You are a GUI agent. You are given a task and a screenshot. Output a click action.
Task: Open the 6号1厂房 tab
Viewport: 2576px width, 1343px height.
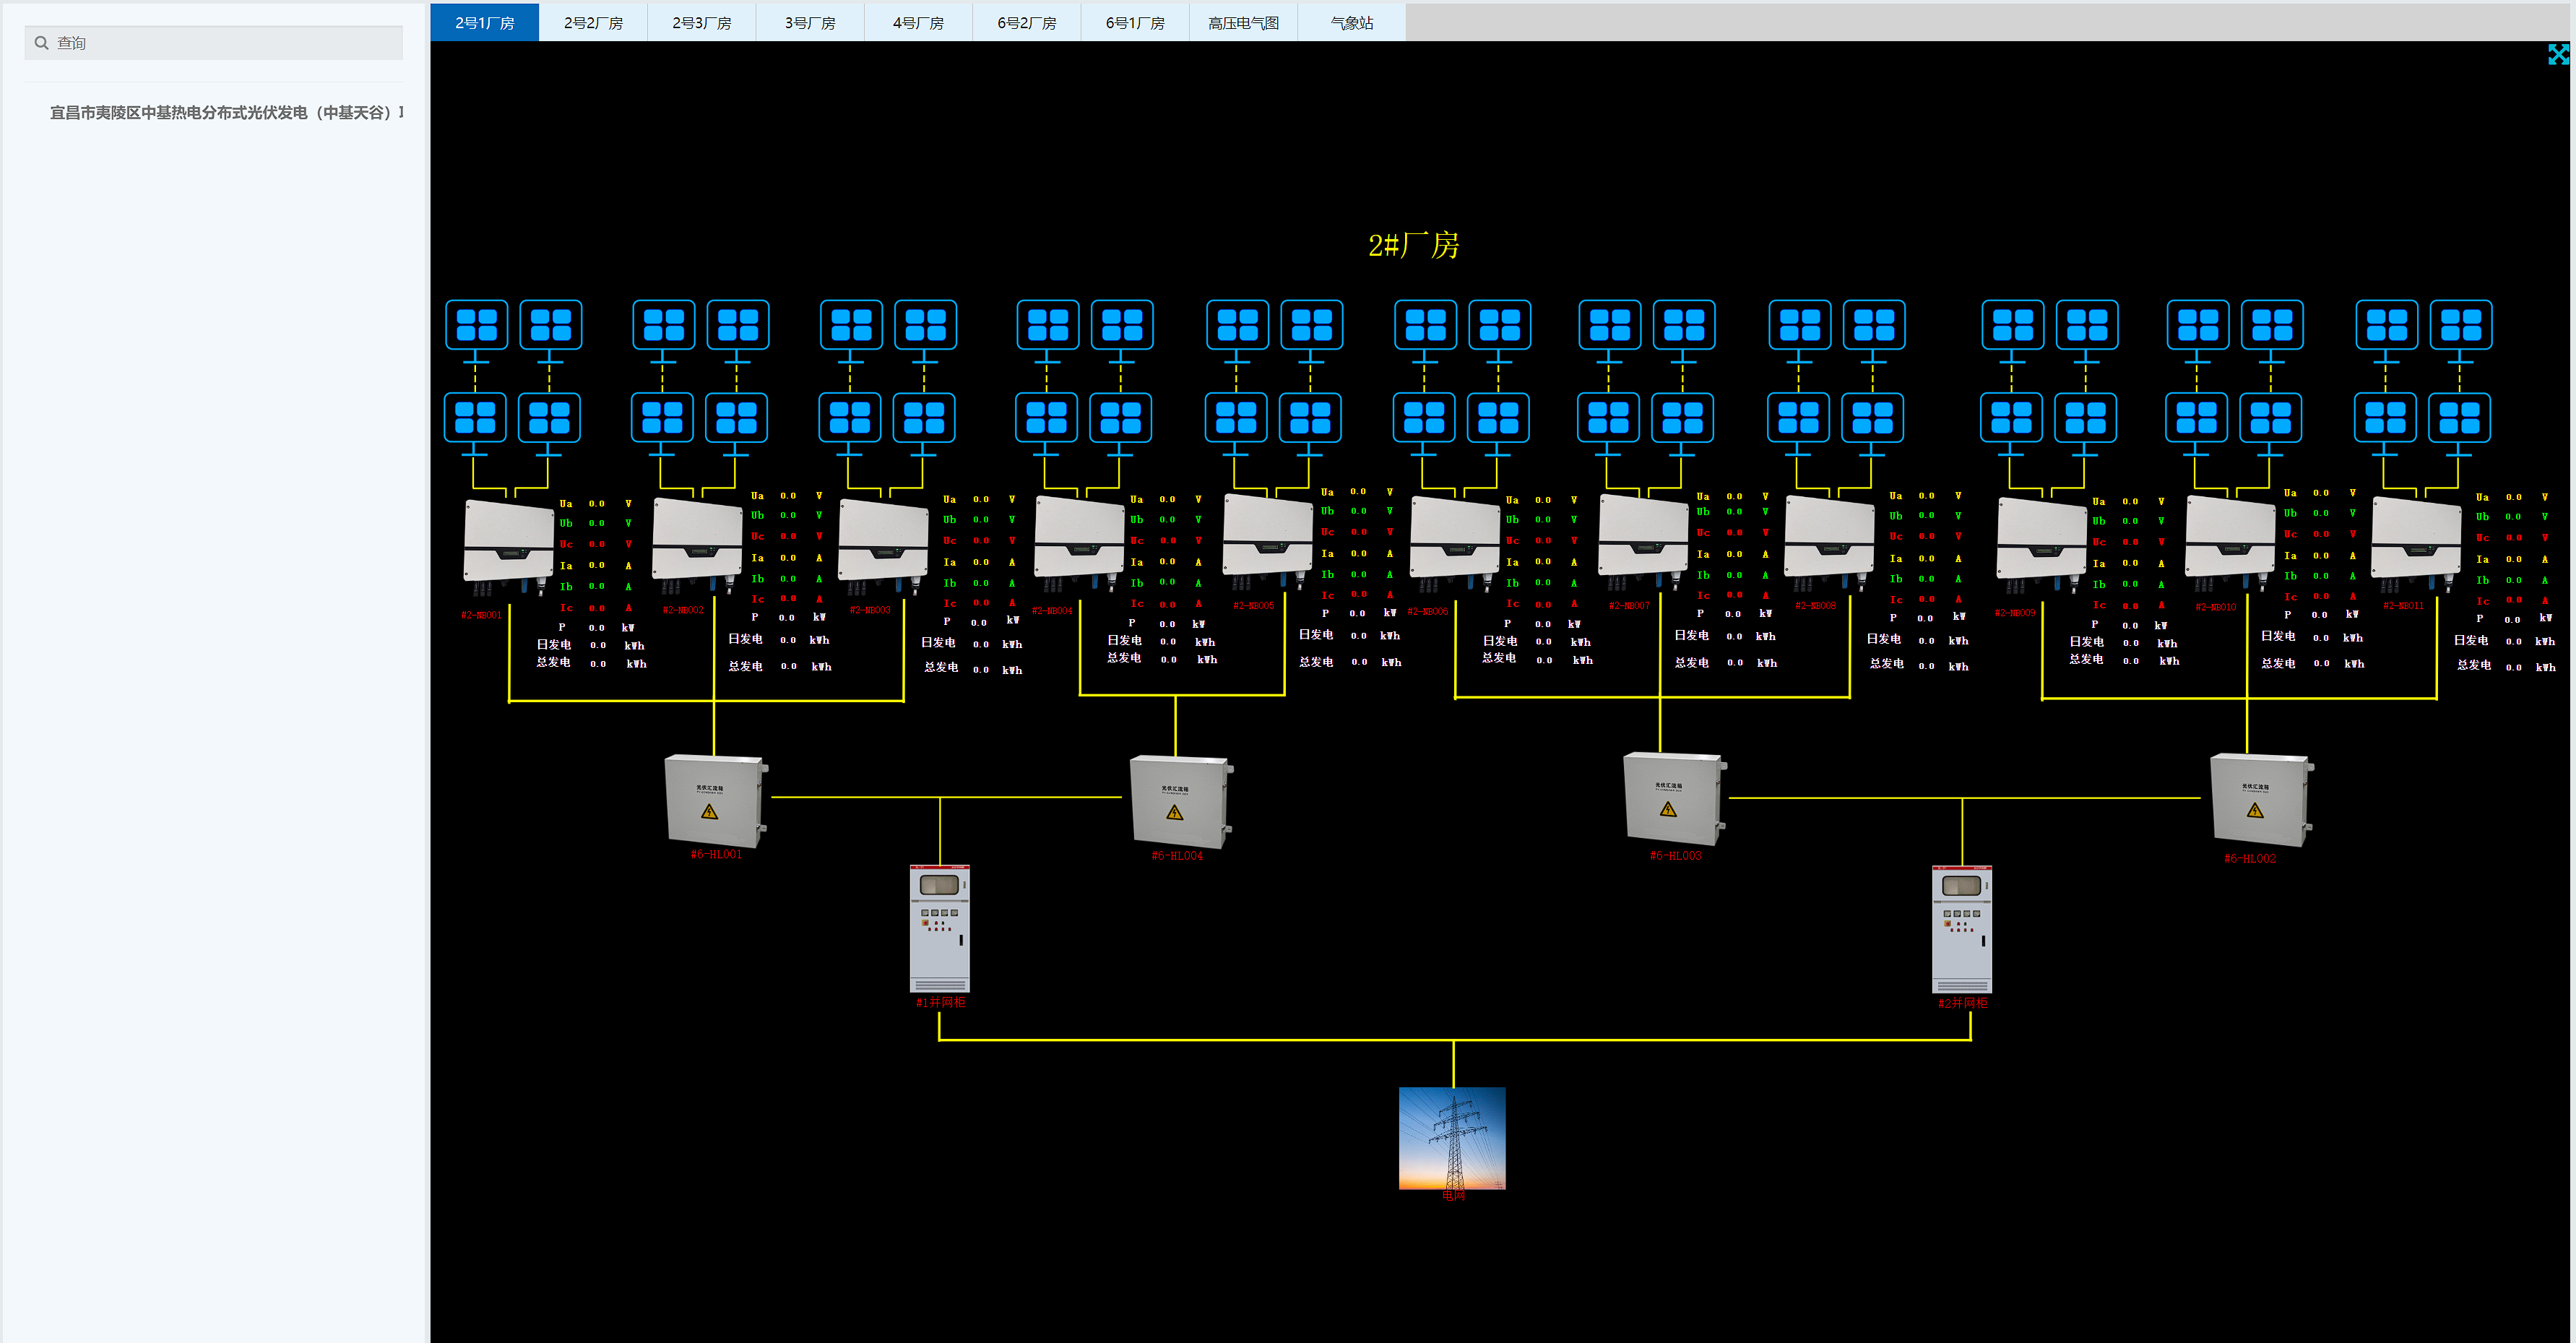point(1135,23)
